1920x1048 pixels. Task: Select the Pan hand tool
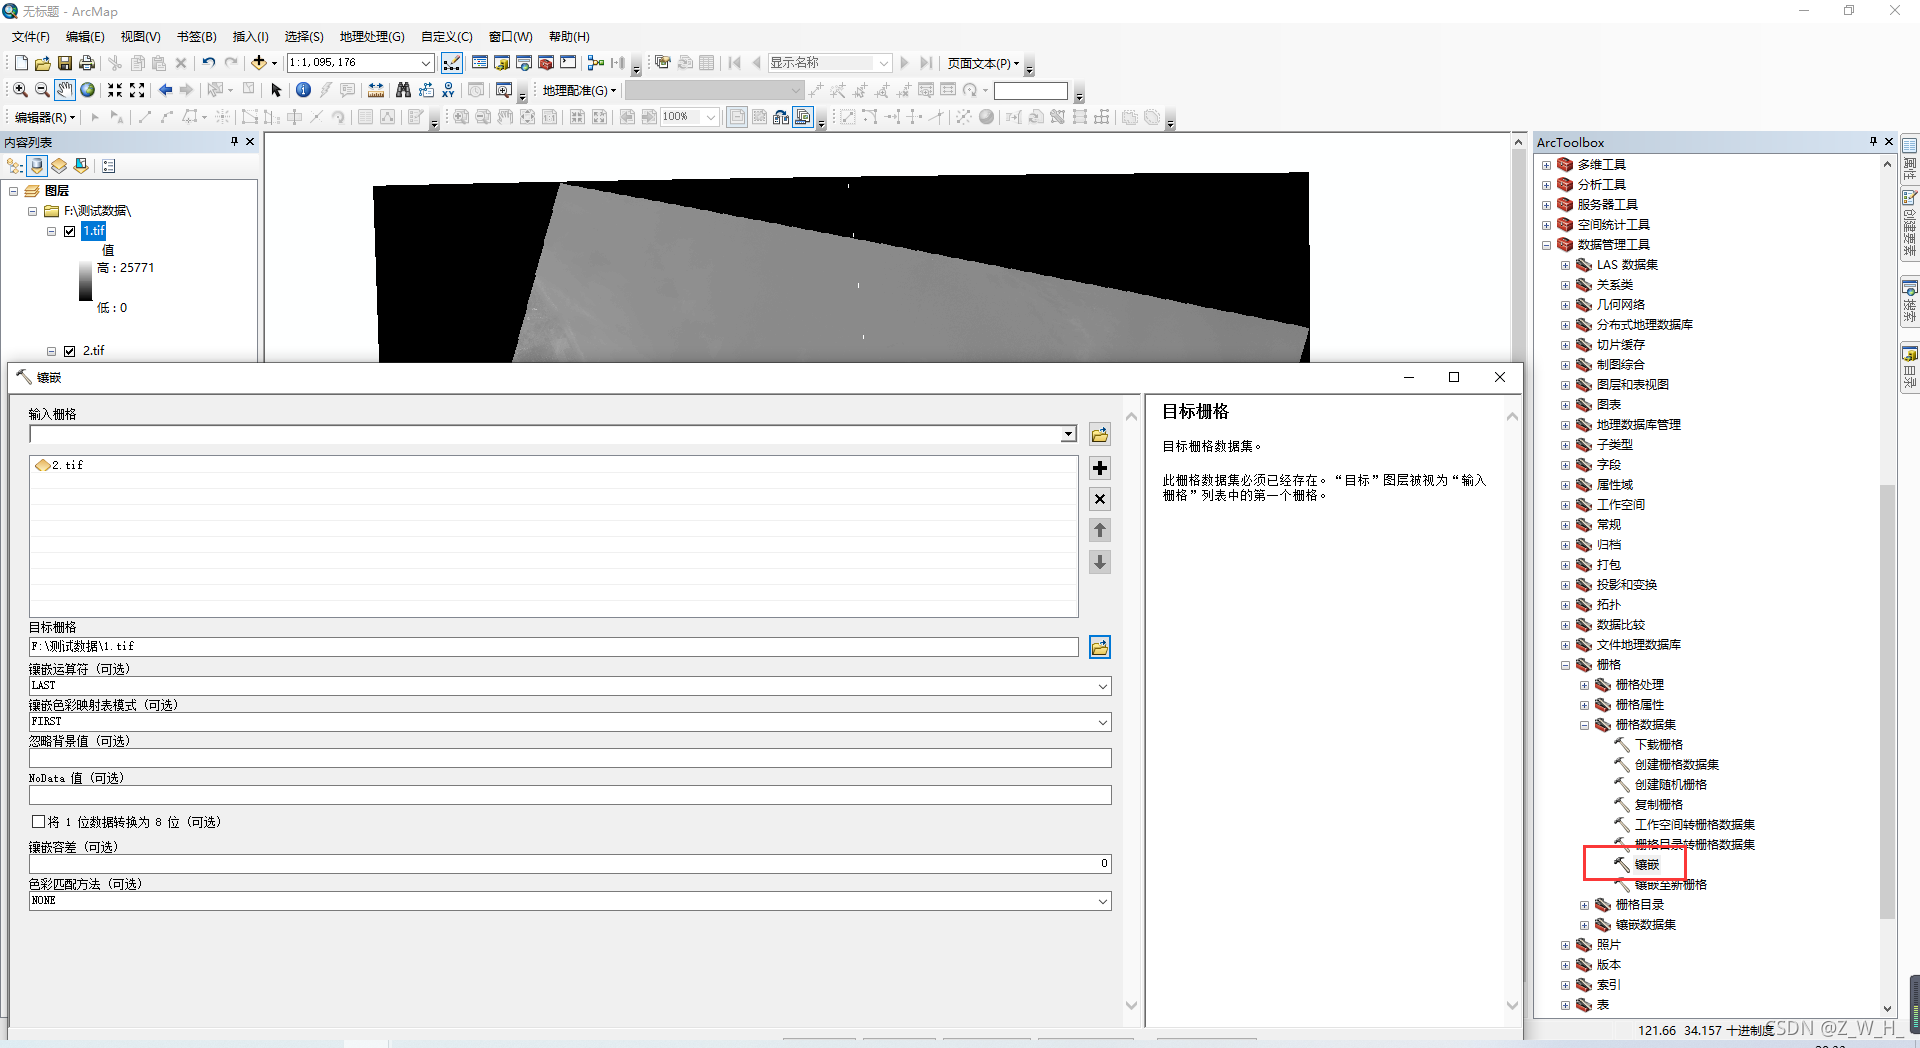[64, 90]
